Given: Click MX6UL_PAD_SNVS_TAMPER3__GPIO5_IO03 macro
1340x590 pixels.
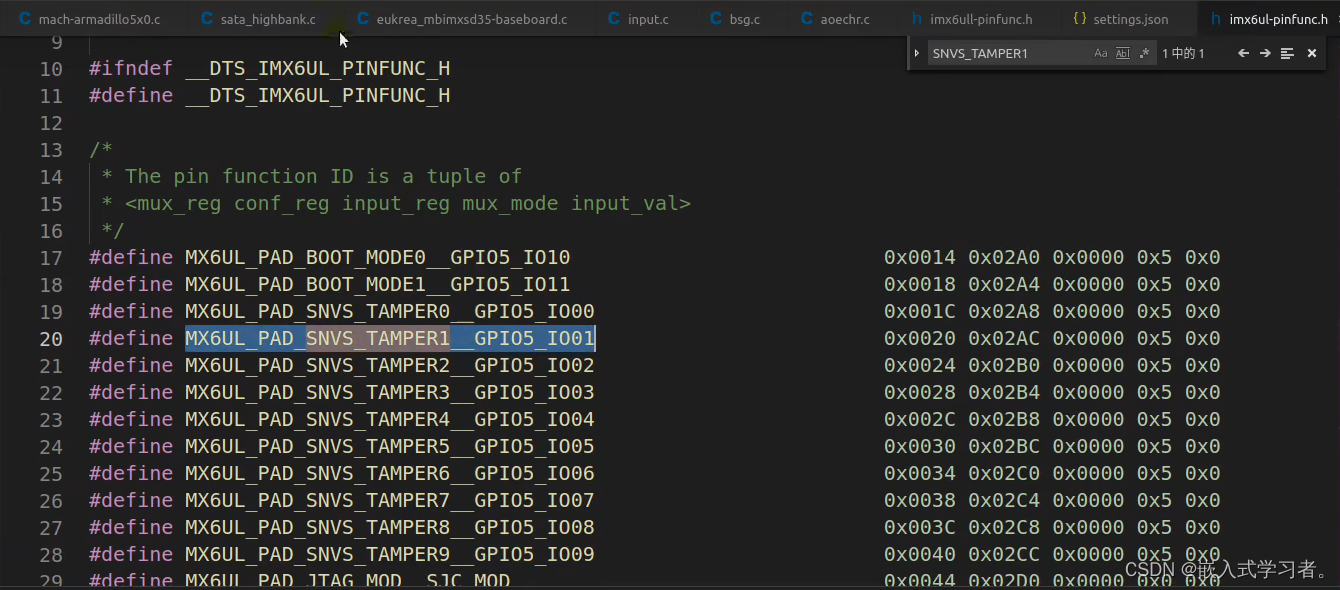Looking at the screenshot, I should 390,392.
